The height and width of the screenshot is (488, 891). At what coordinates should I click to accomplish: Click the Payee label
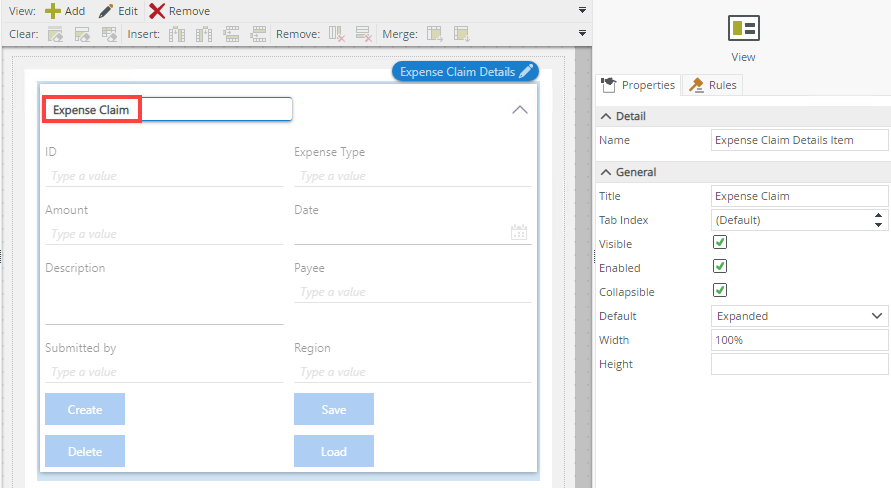point(309,268)
